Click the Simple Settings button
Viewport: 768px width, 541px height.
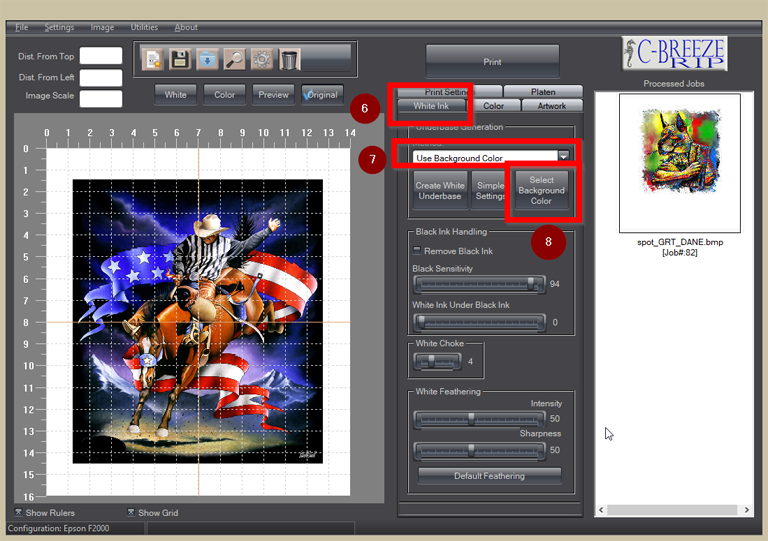pyautogui.click(x=489, y=190)
